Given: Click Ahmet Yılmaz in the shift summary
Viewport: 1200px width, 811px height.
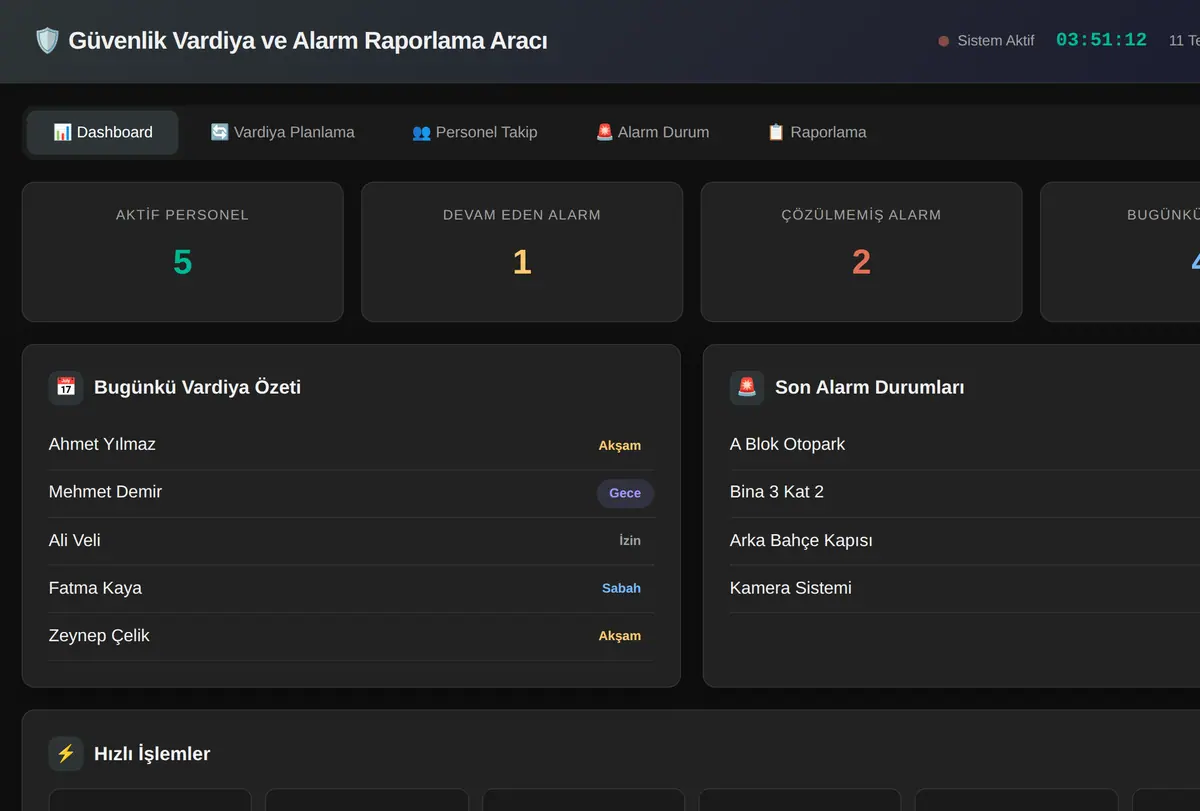Looking at the screenshot, I should pyautogui.click(x=102, y=444).
